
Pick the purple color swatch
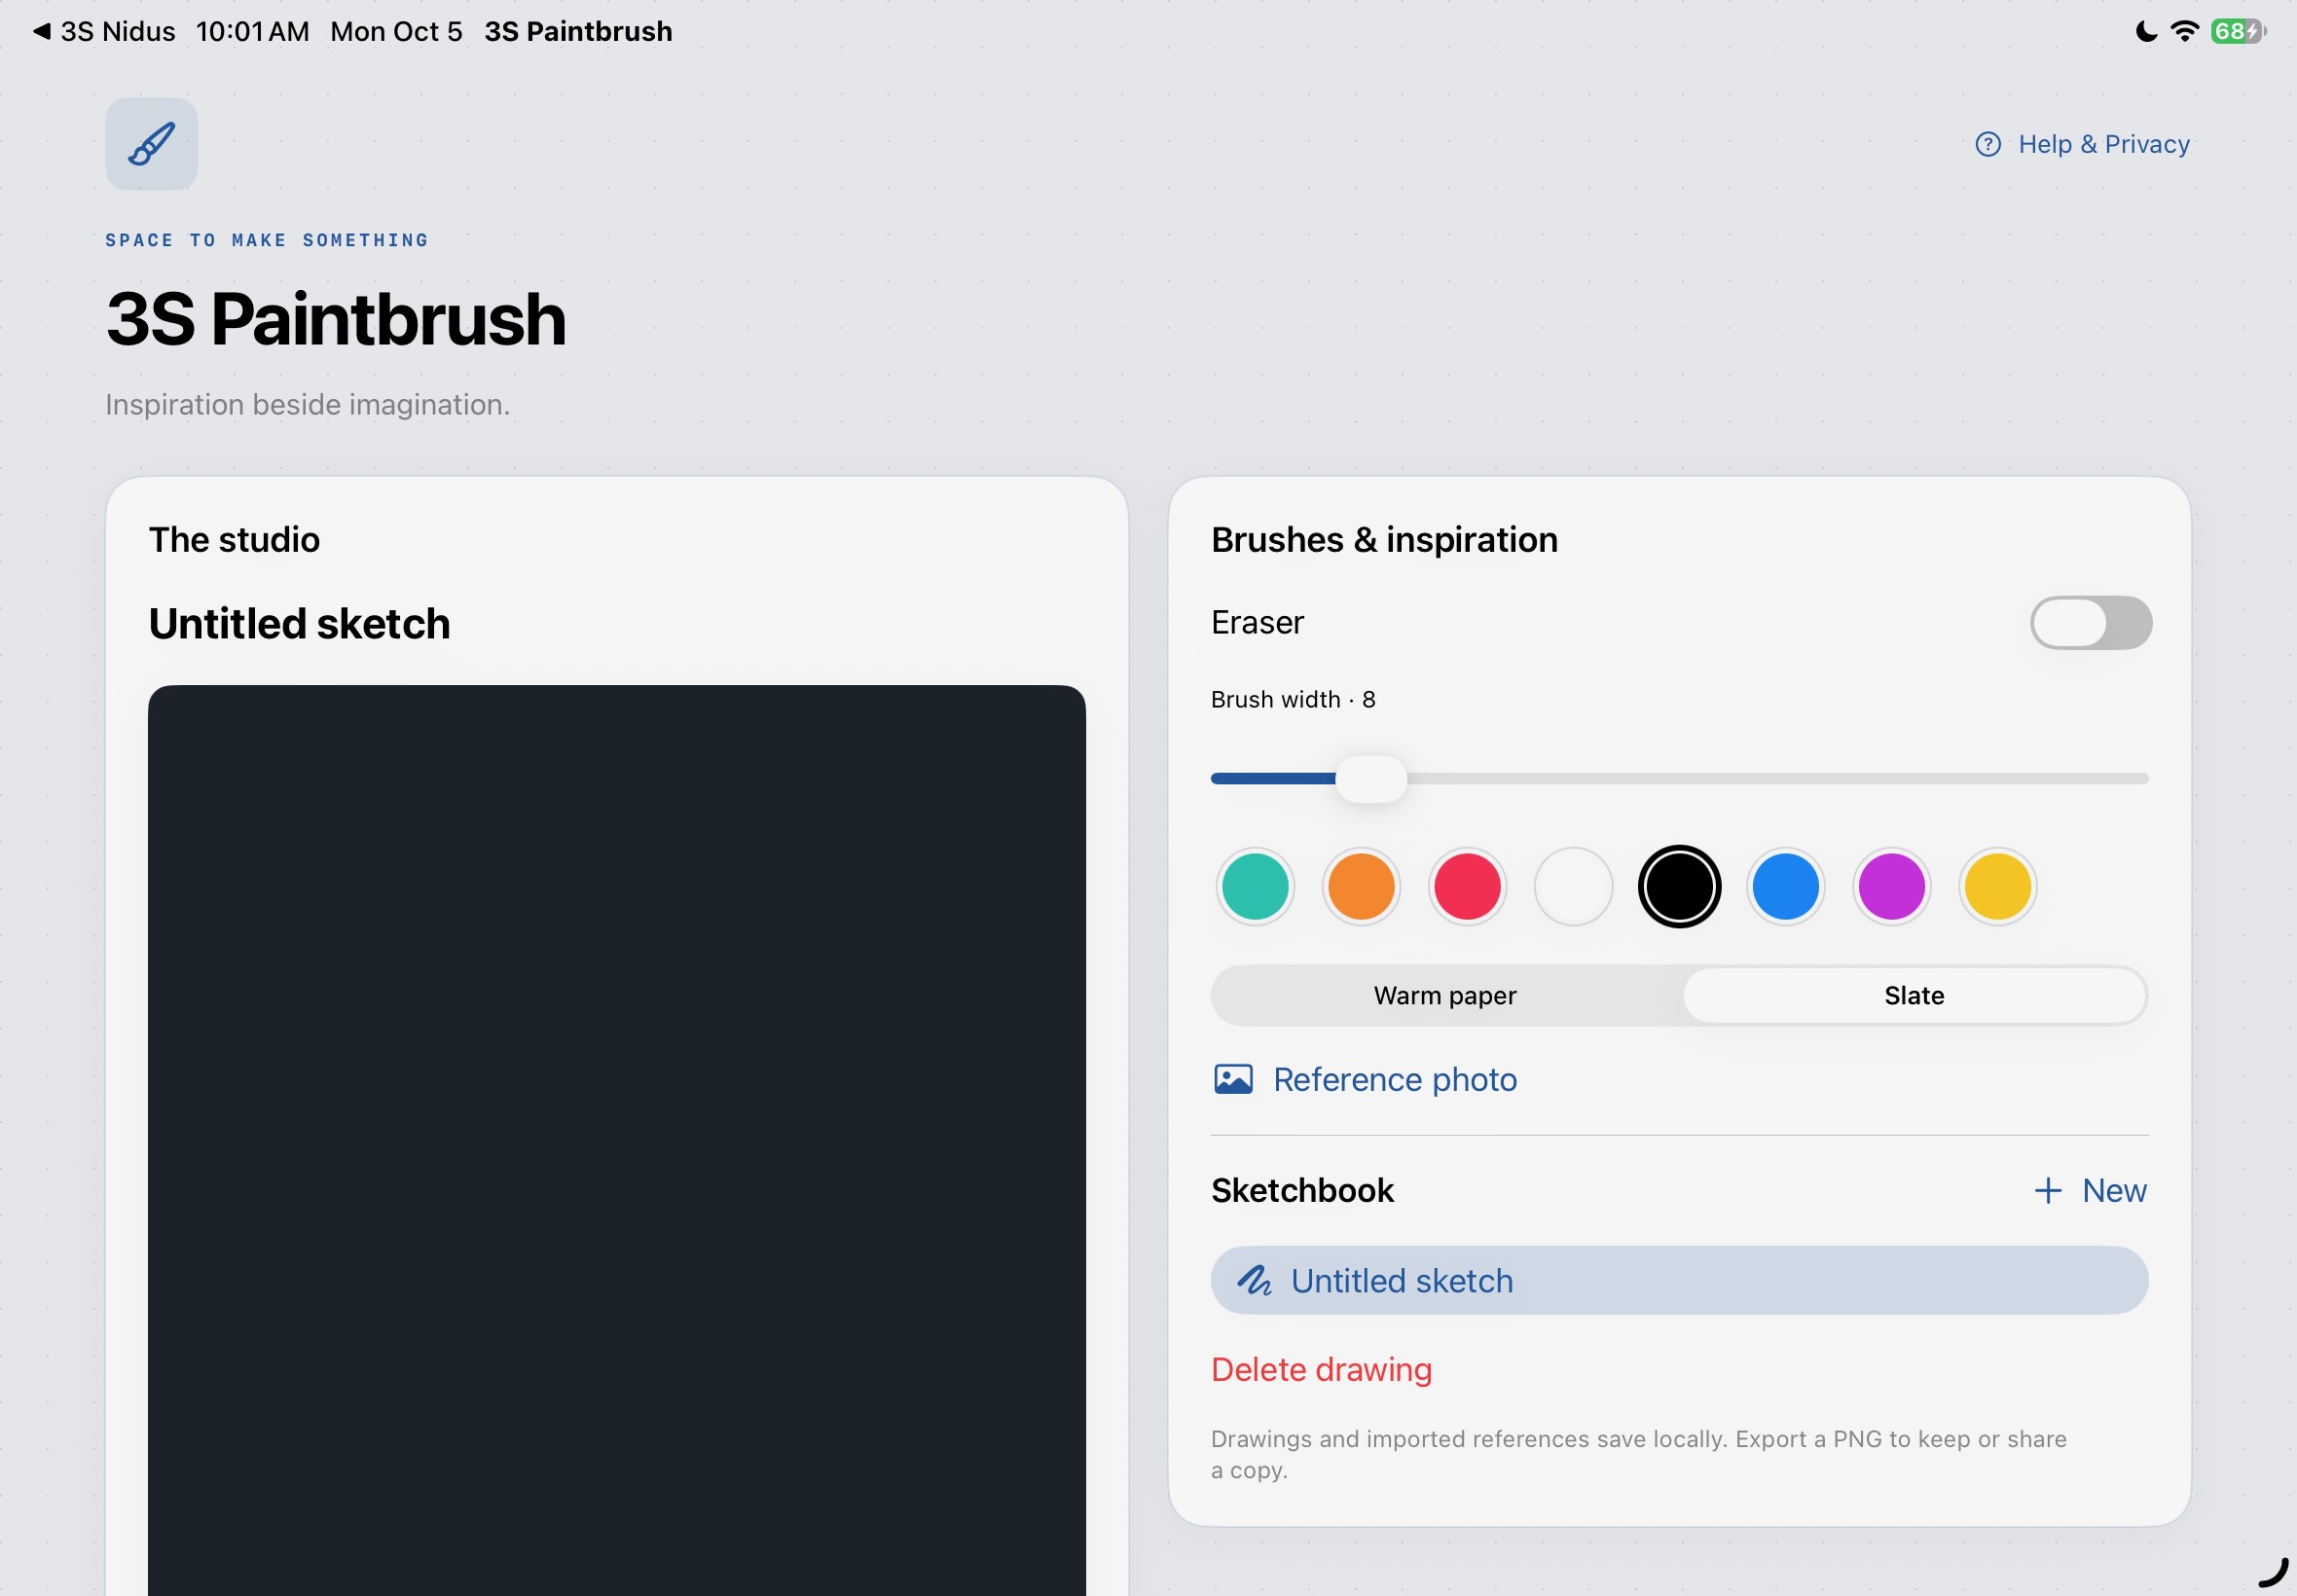1891,886
